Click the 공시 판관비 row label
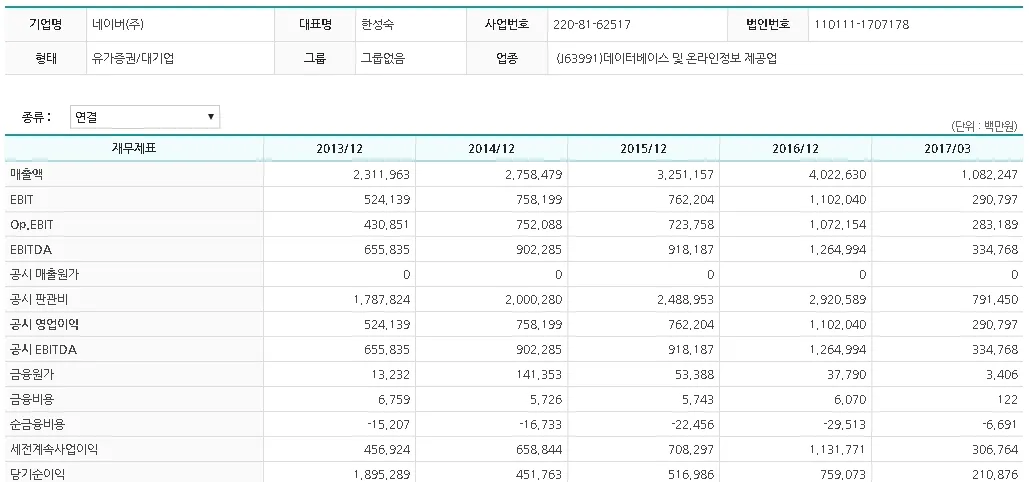 [x=39, y=299]
